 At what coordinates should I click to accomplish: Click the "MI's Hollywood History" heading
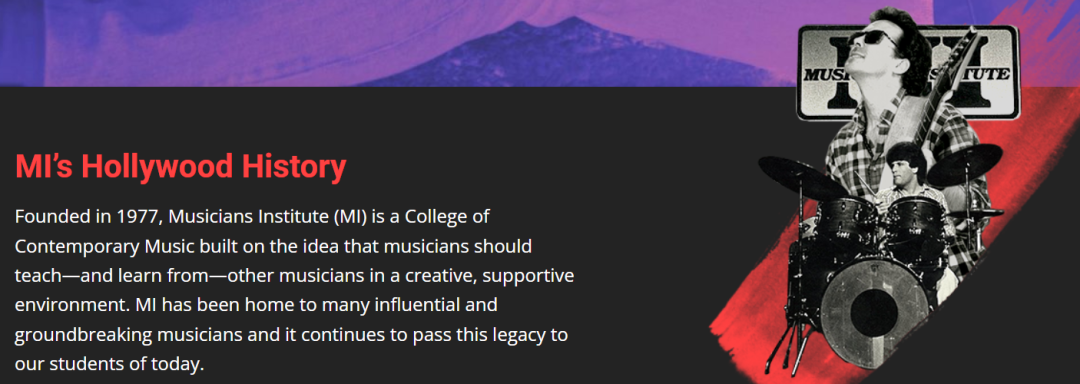(x=180, y=167)
